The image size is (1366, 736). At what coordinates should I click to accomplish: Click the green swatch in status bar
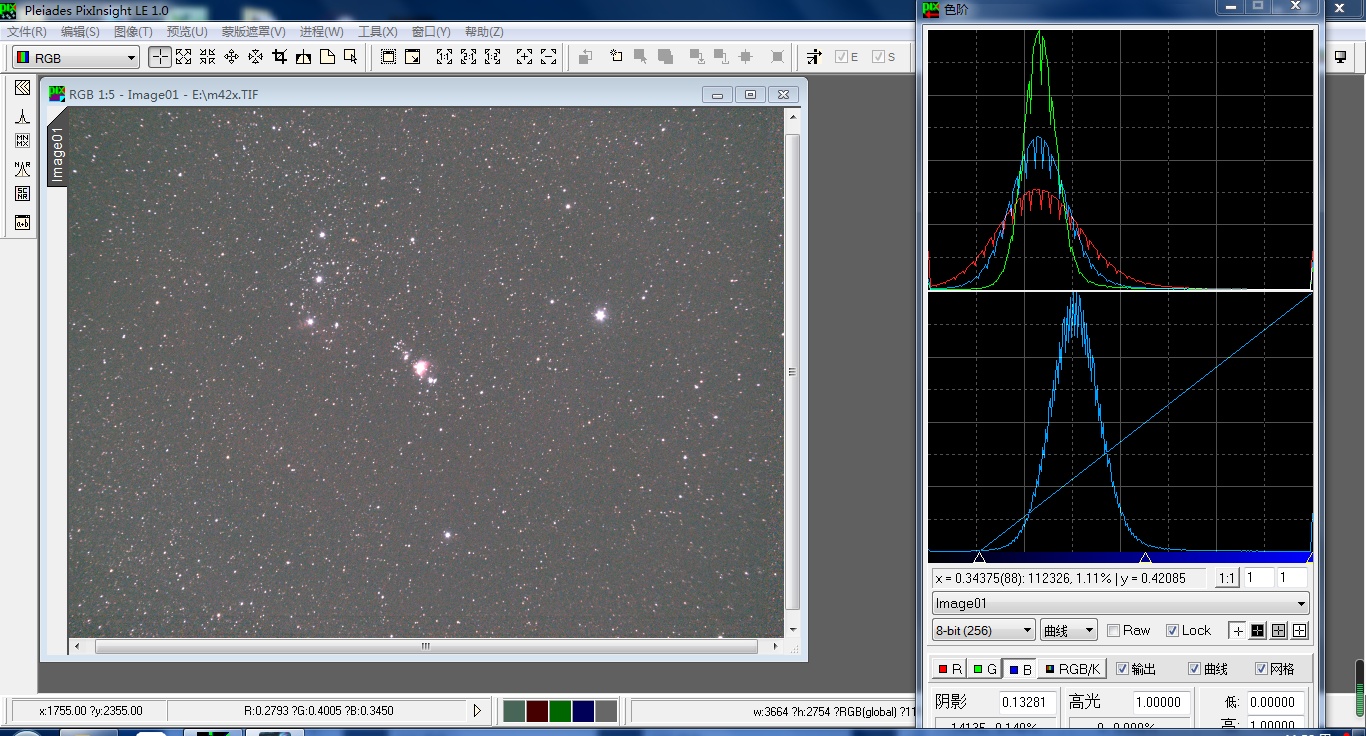[560, 711]
